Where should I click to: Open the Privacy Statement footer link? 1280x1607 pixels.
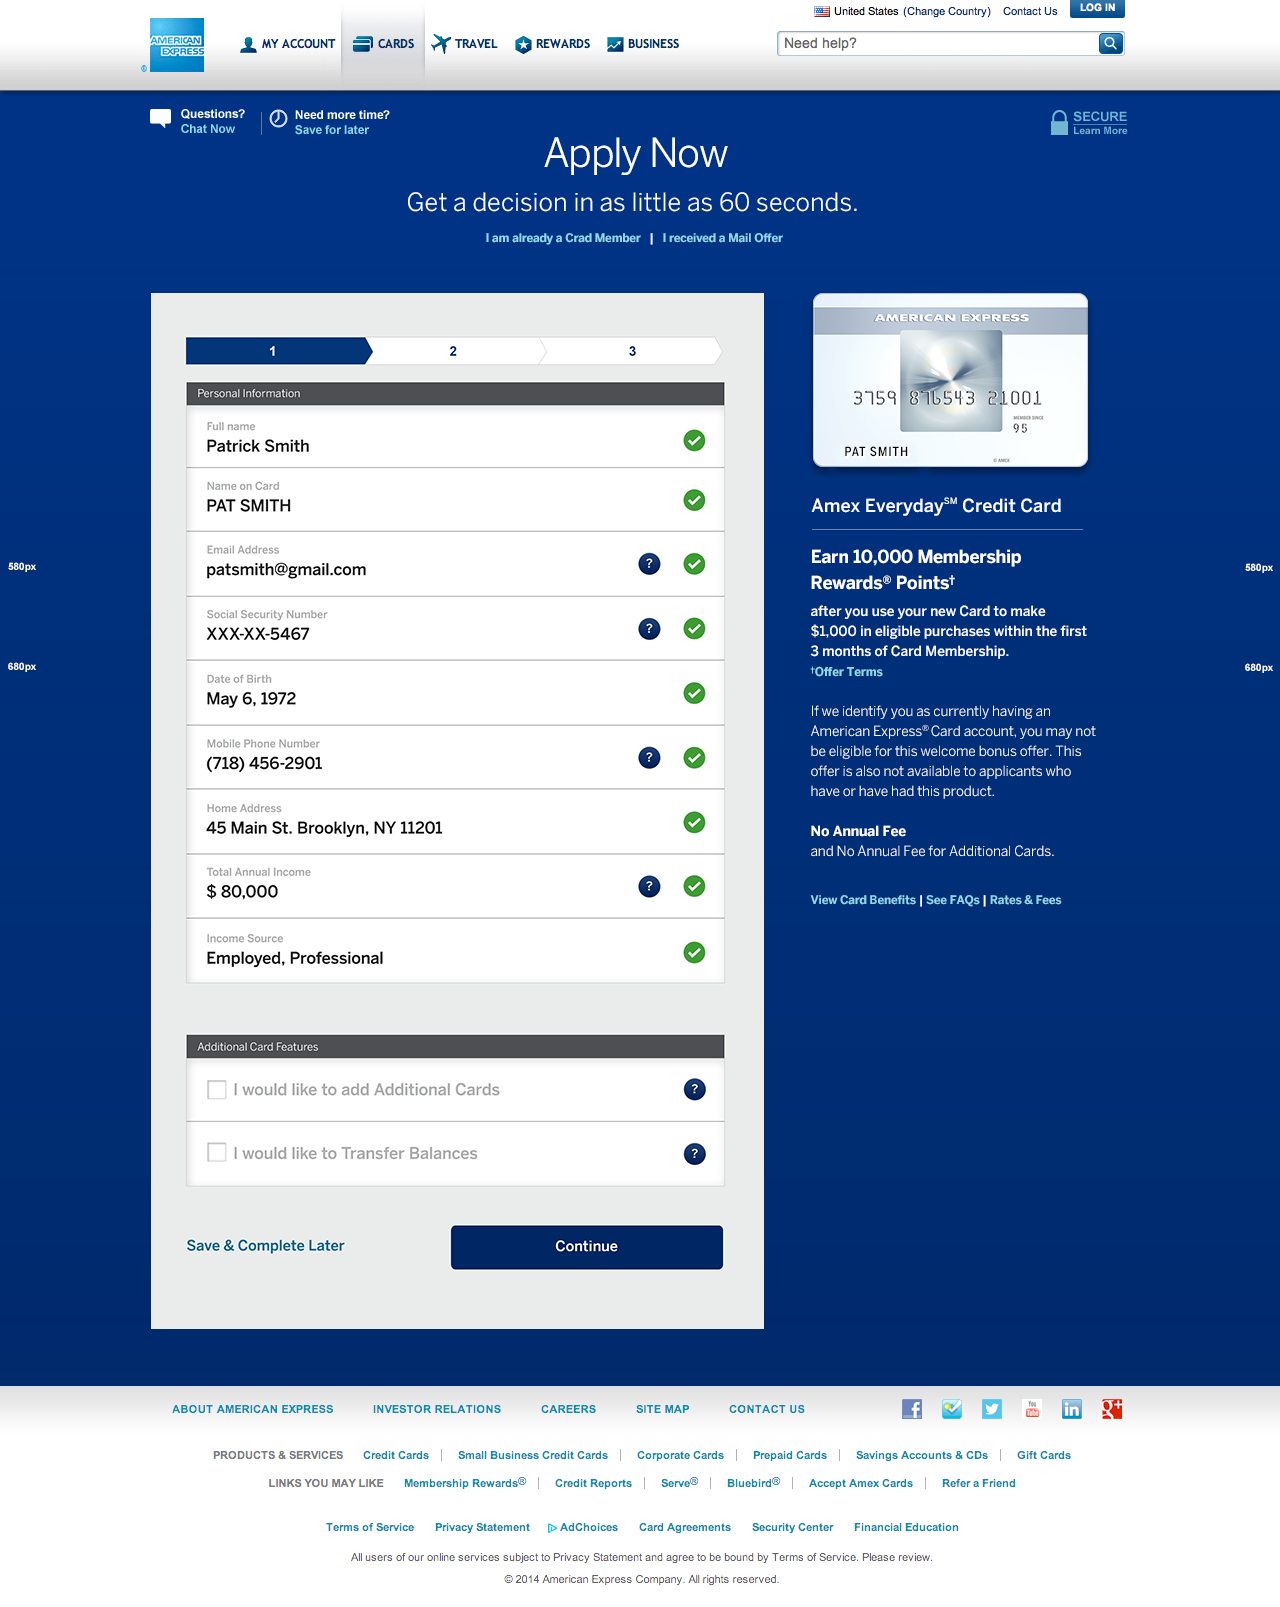click(482, 1528)
